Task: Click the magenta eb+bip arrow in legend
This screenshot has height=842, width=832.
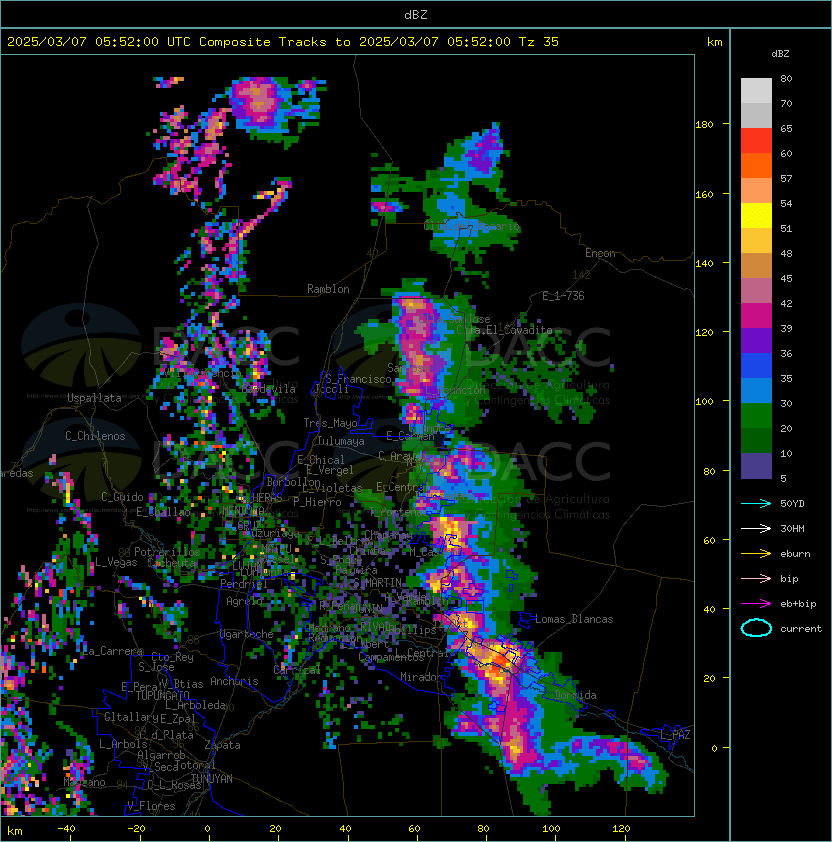Action: [x=756, y=604]
